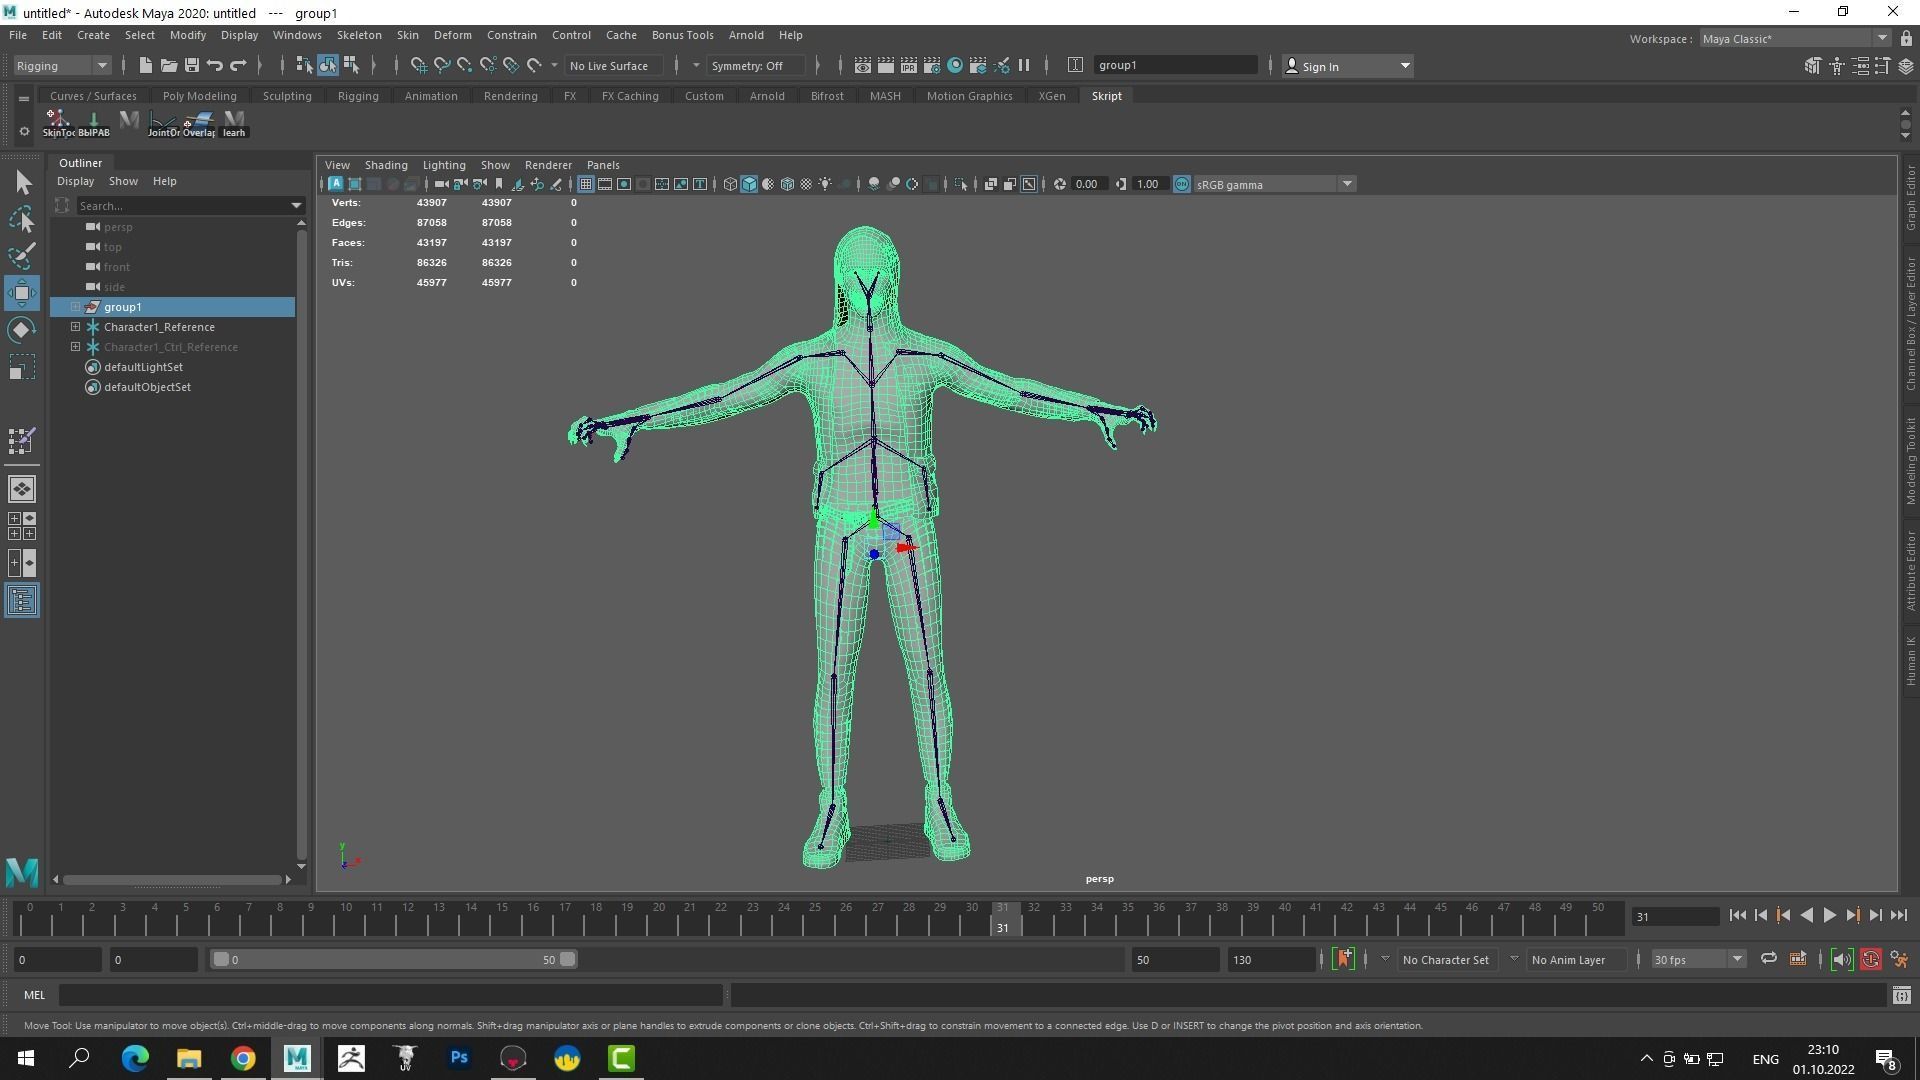The height and width of the screenshot is (1080, 1920).
Task: Toggle the Auto Keyframe button
Action: click(1870, 960)
